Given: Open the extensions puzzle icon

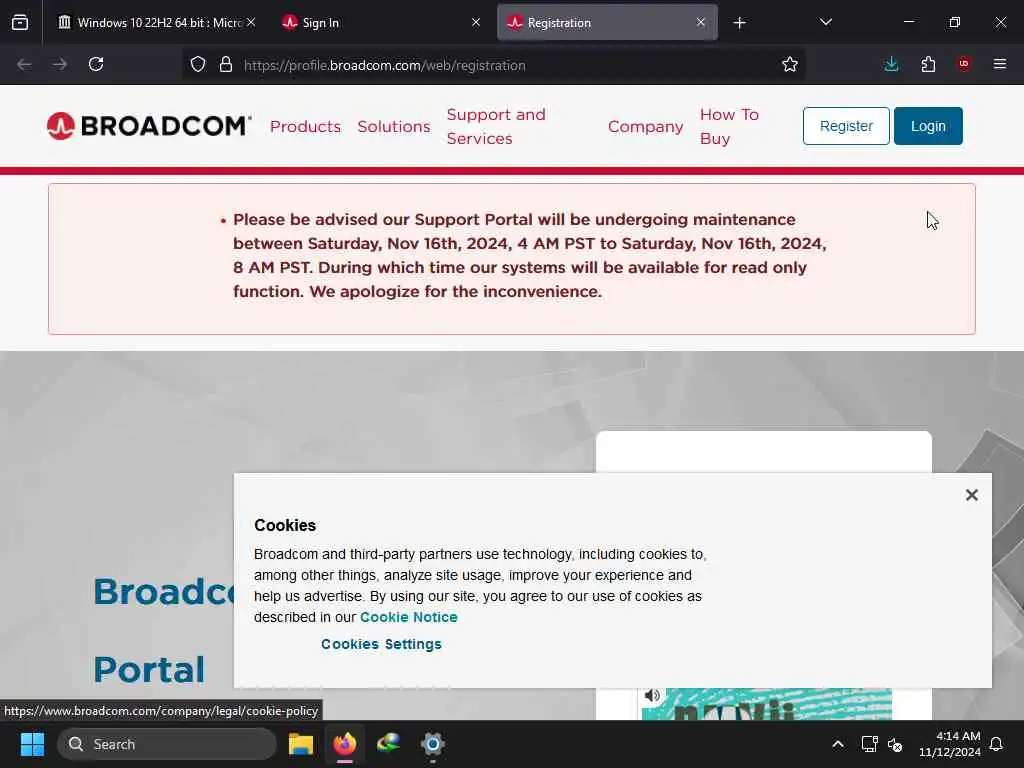Looking at the screenshot, I should [x=928, y=64].
